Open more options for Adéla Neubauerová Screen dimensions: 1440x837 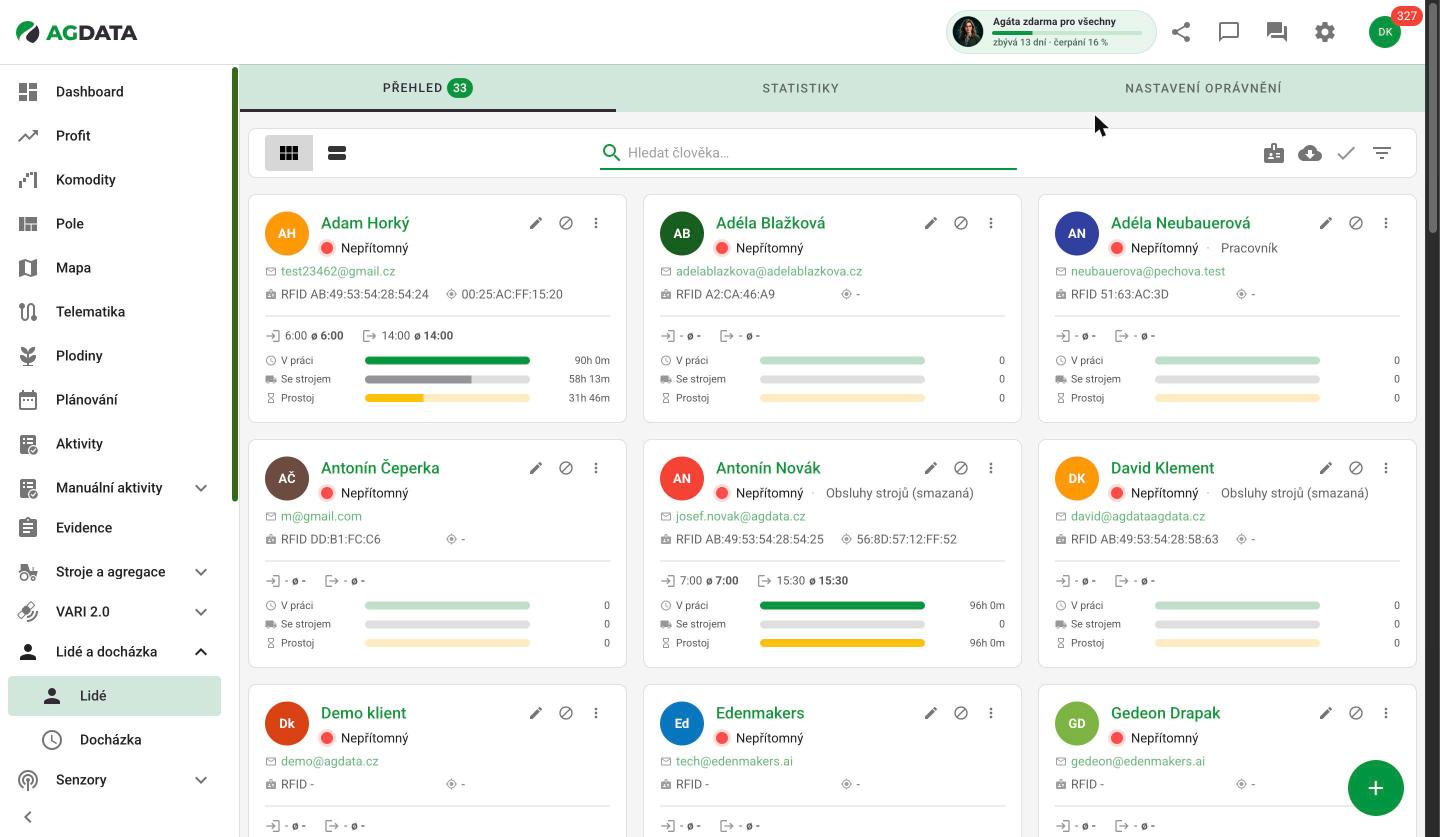pos(1386,223)
